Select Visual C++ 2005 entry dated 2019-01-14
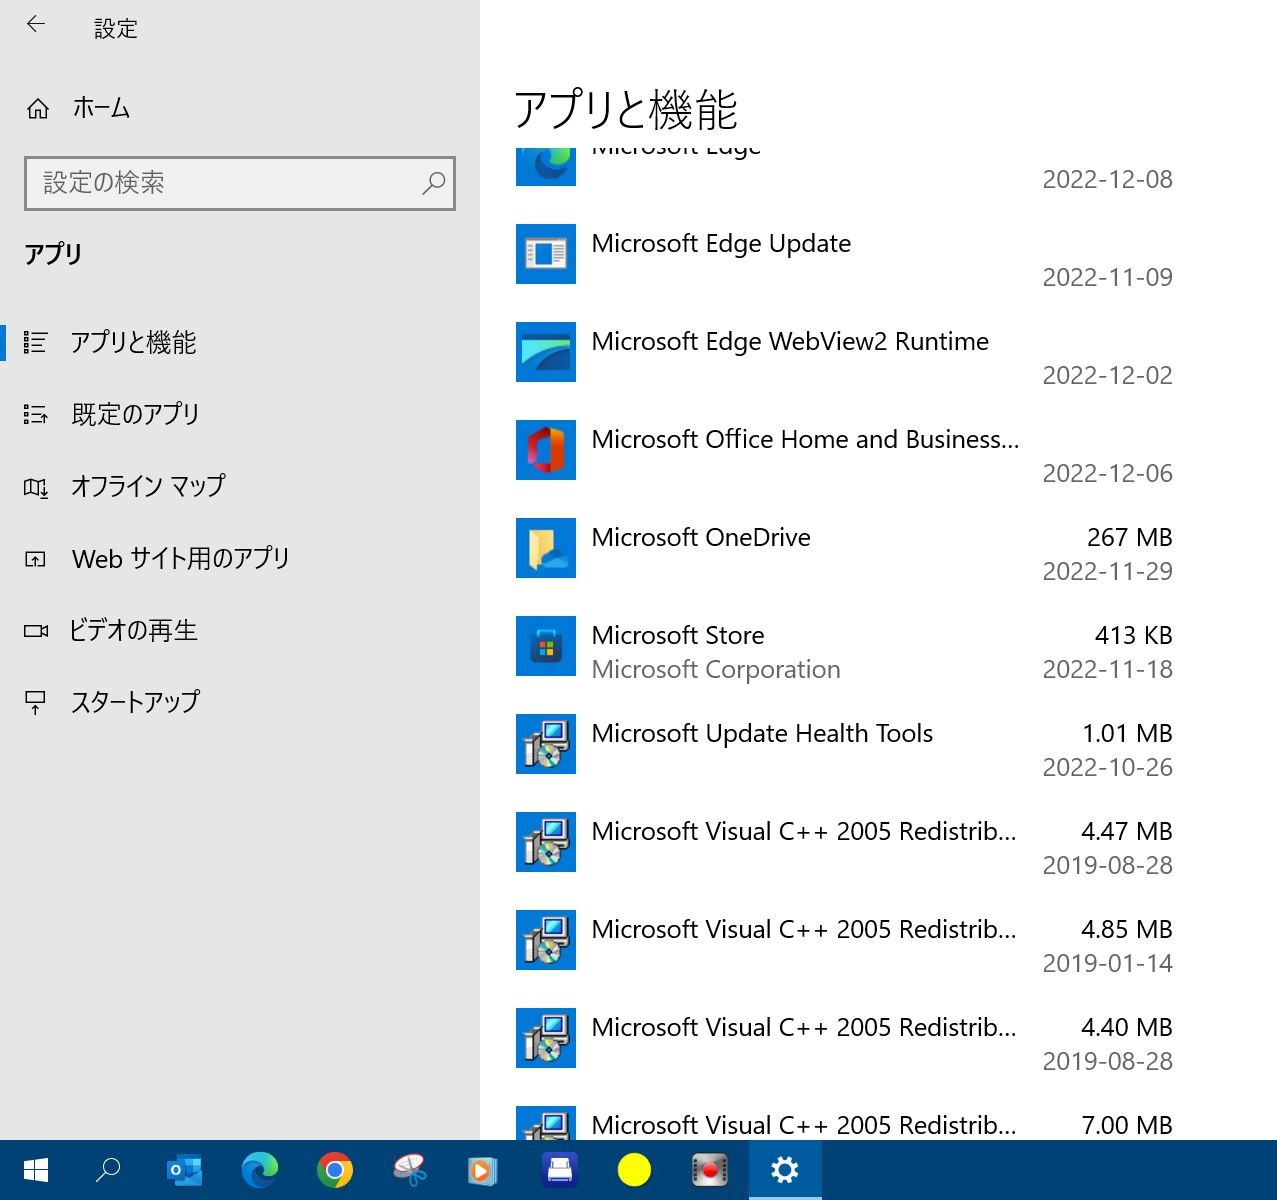 click(x=804, y=930)
